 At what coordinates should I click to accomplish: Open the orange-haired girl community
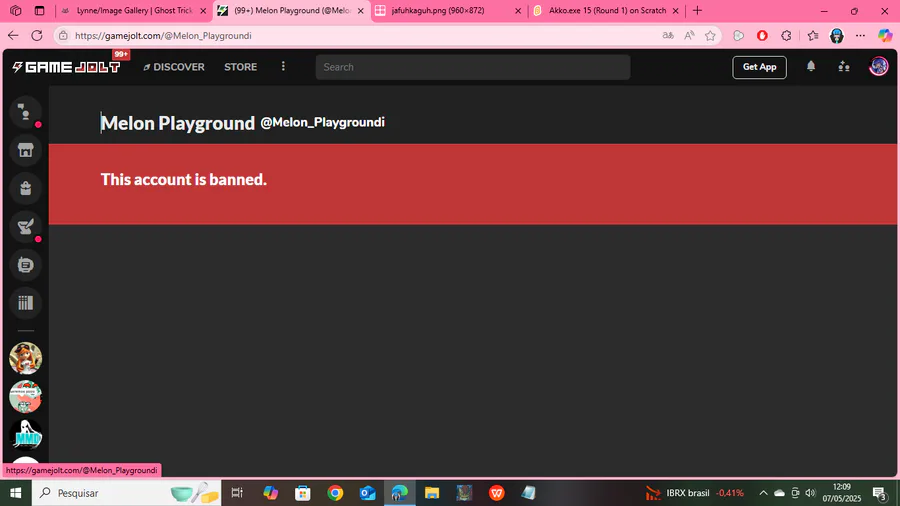coord(25,358)
